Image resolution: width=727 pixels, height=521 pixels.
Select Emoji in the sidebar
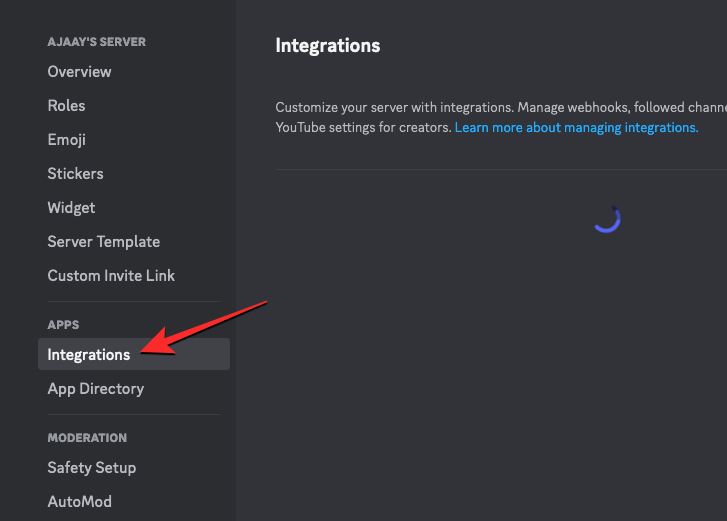(66, 140)
